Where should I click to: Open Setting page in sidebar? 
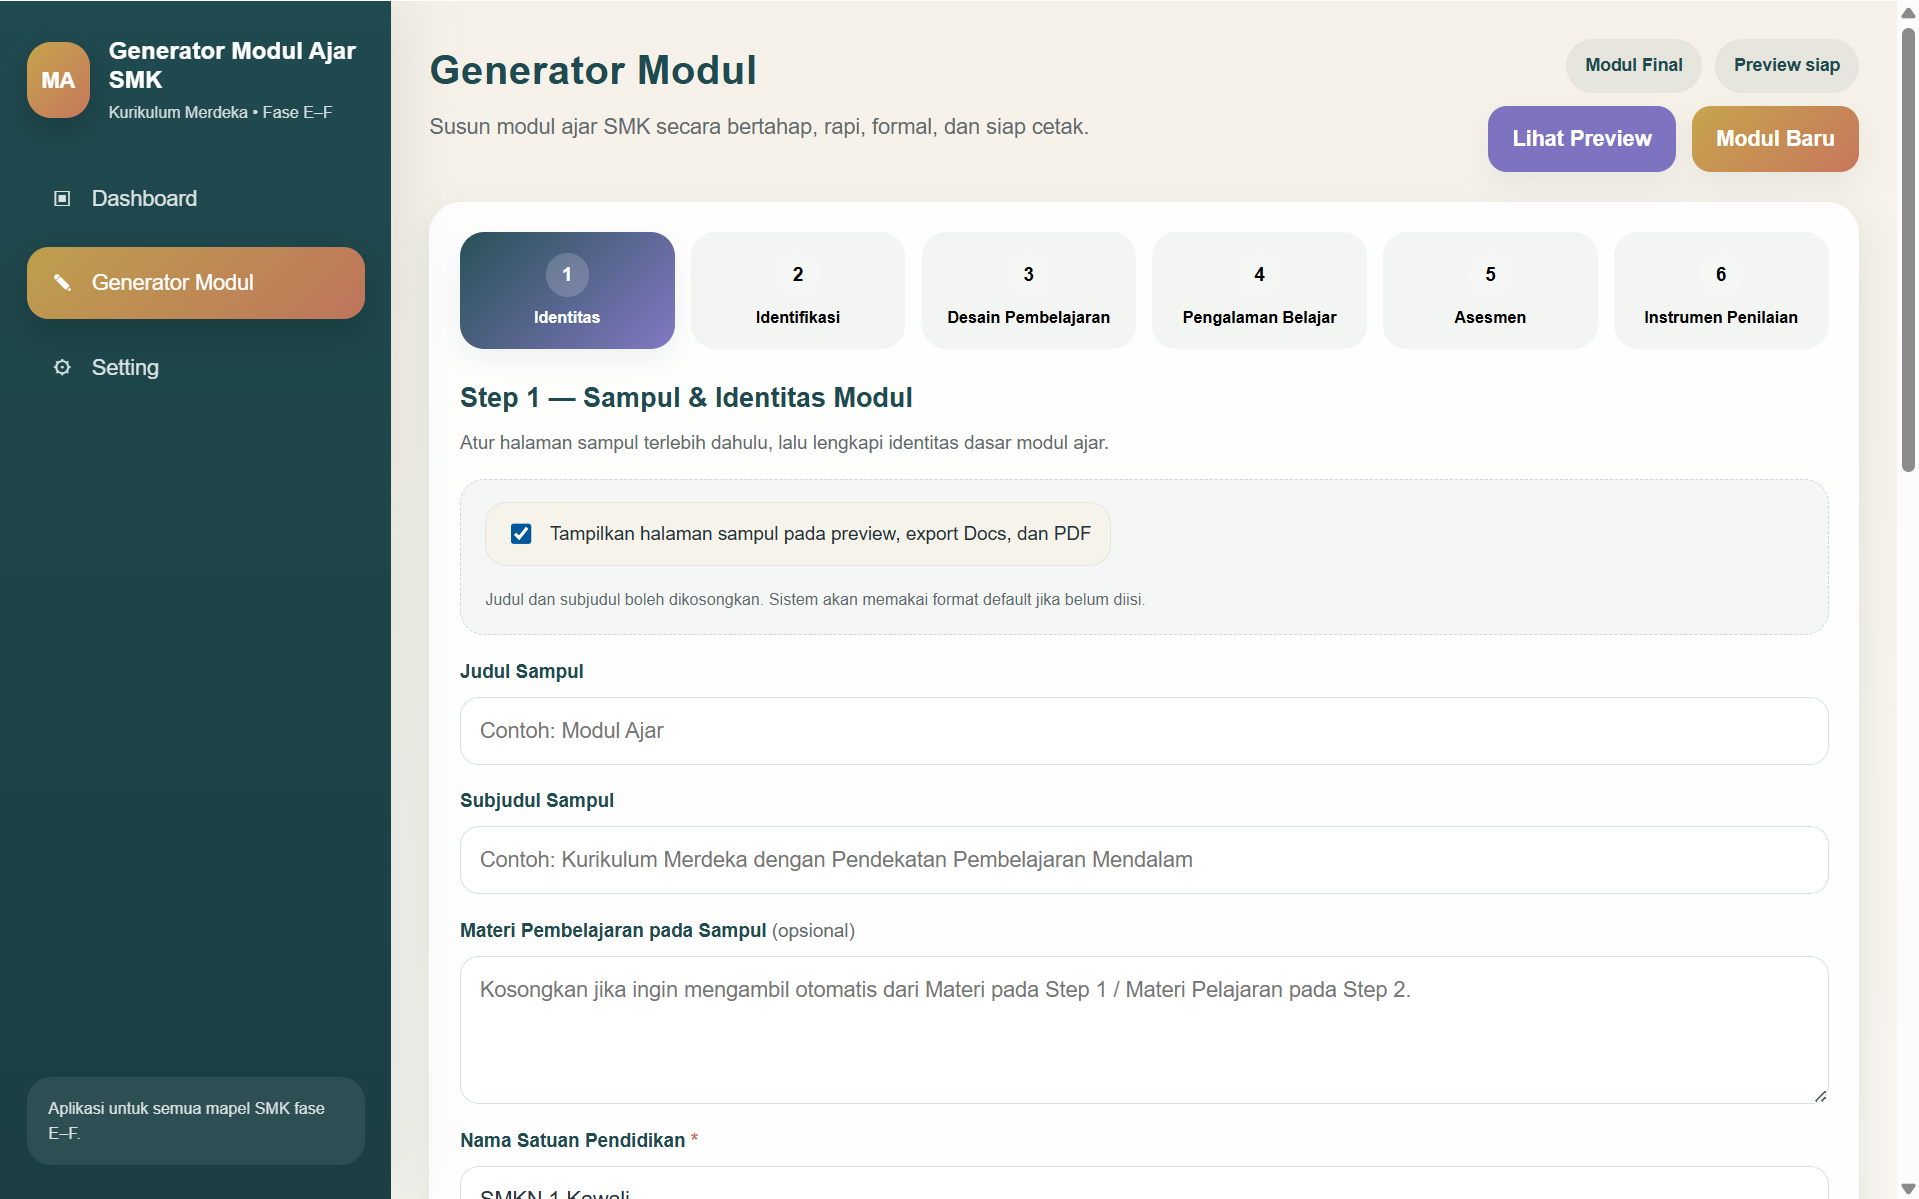coord(195,367)
